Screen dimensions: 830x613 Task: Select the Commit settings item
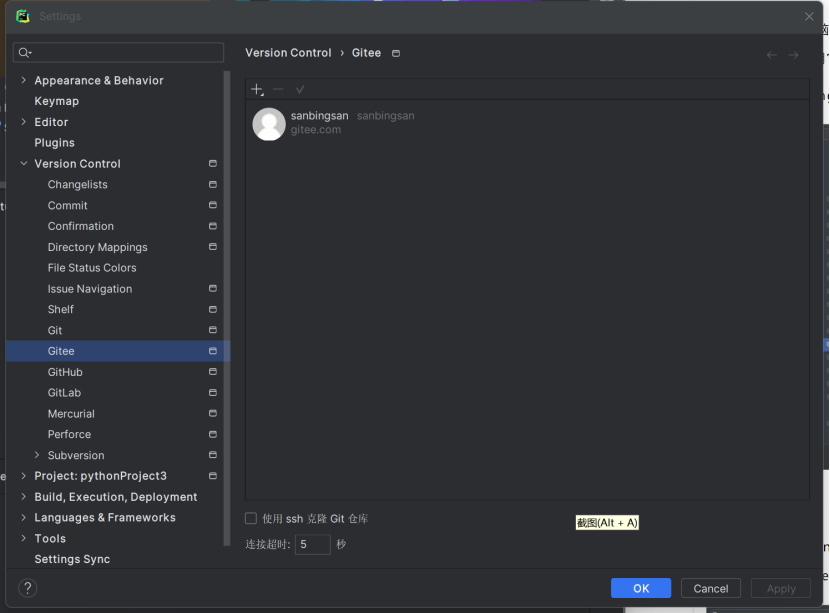[x=67, y=205]
